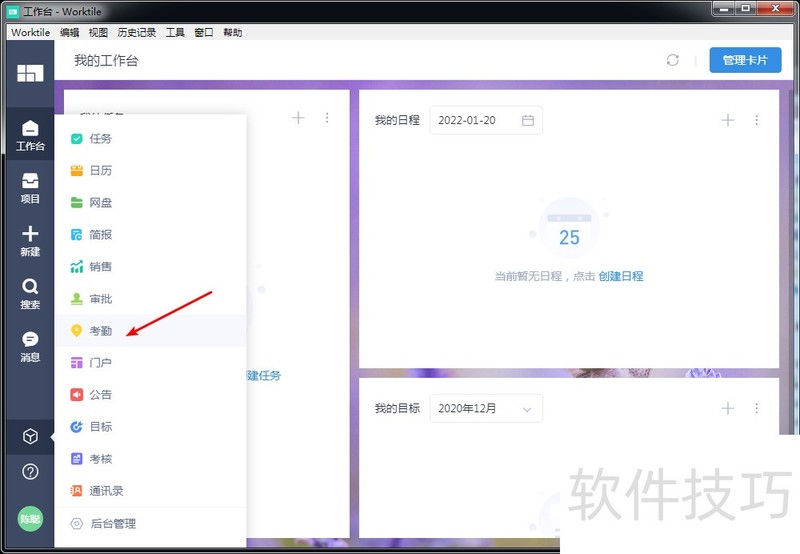Click the 管理卡片 button
Viewport: 800px width, 554px height.
tap(745, 60)
